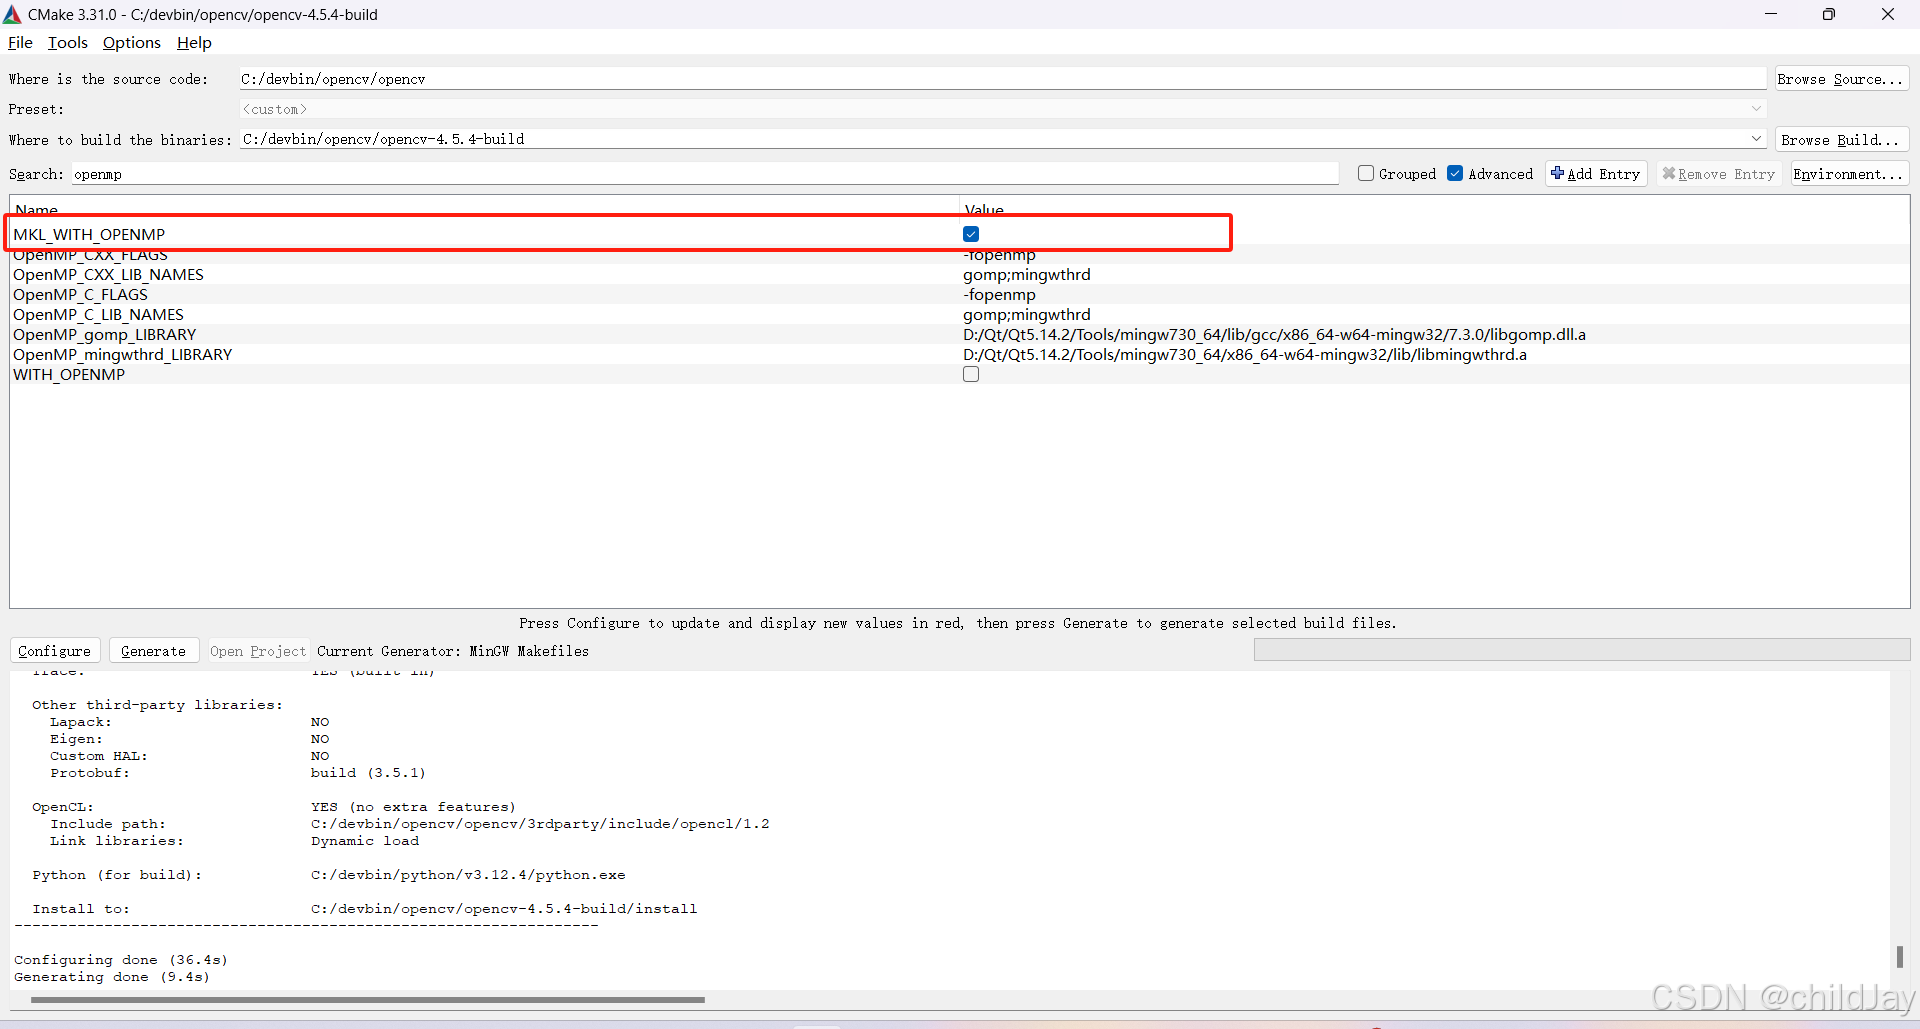Uncheck the MKL_WITH_OPENMP value checkbox
This screenshot has width=1920, height=1029.
pyautogui.click(x=971, y=234)
